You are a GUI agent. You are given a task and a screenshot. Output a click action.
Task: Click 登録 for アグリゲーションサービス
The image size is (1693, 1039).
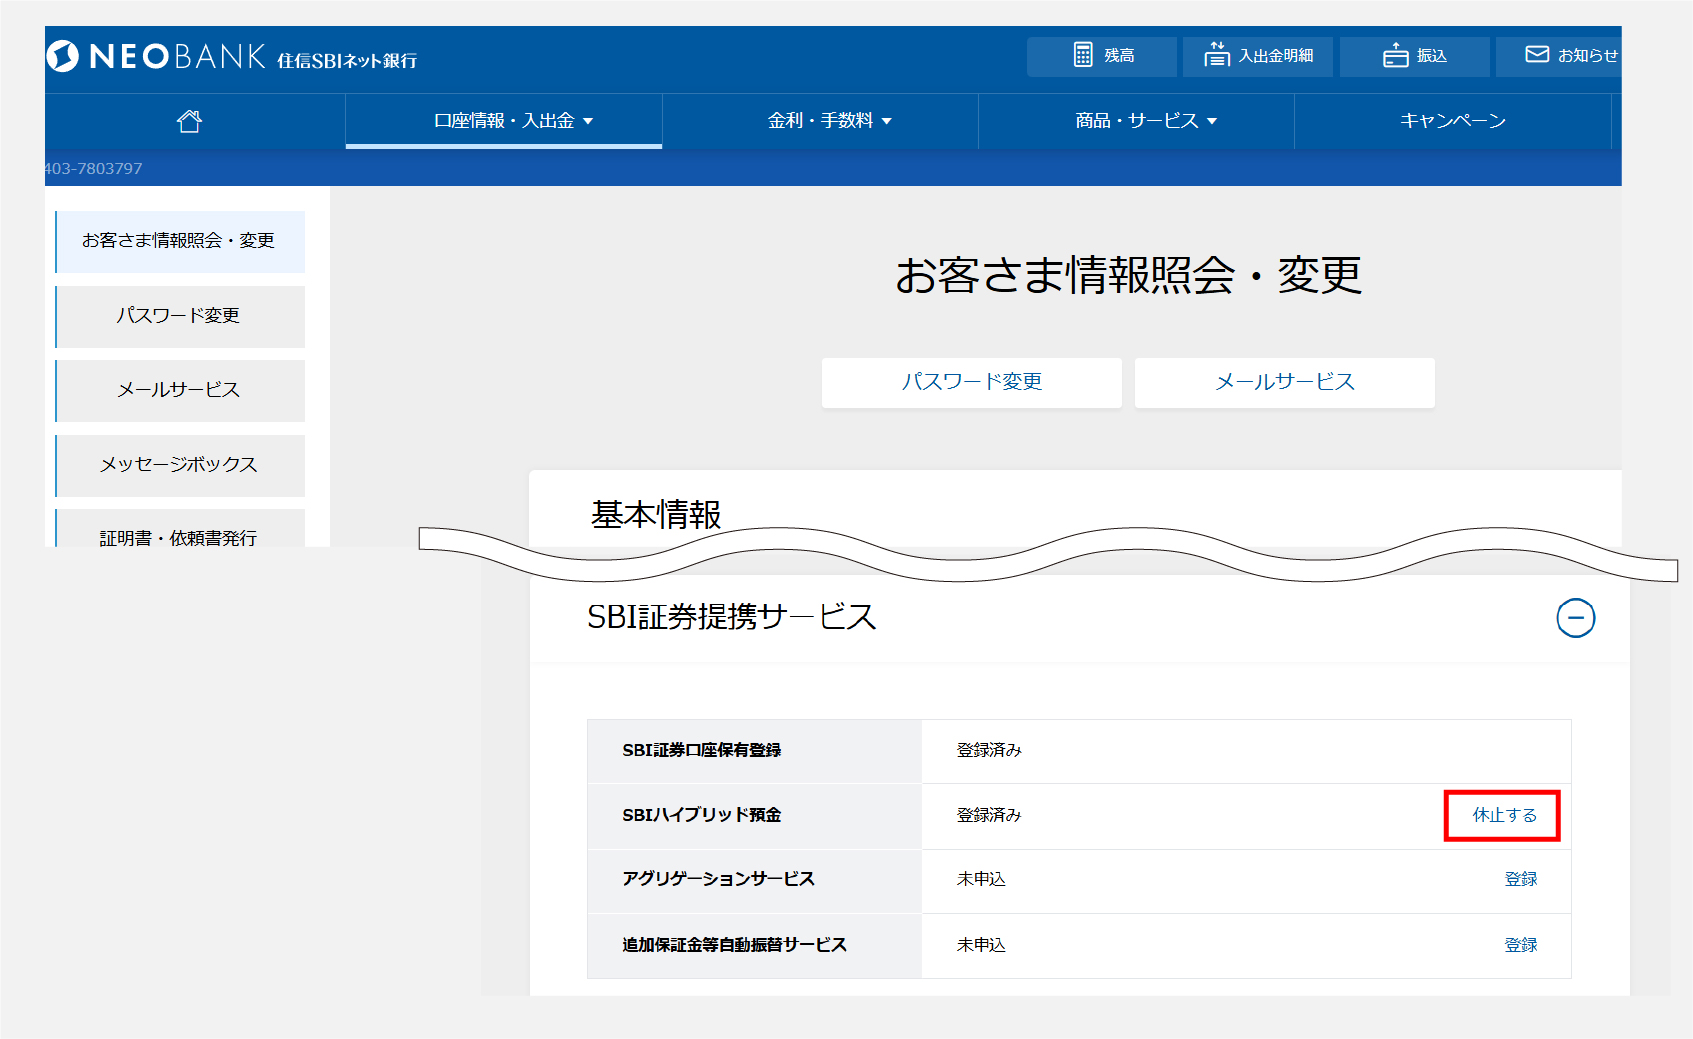click(x=1520, y=879)
